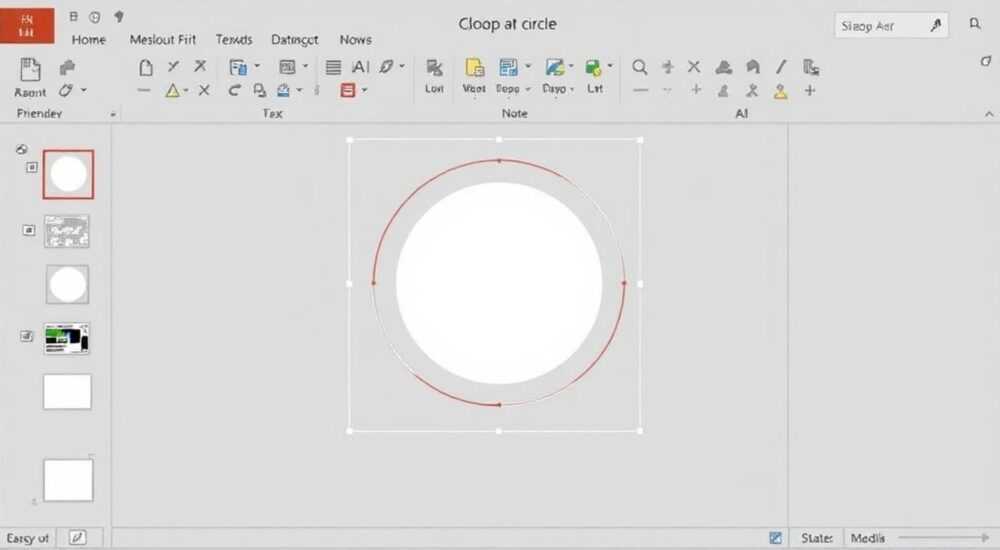Click the magnifier find icon in ribbon
Image resolution: width=1000 pixels, height=550 pixels.
tap(640, 67)
